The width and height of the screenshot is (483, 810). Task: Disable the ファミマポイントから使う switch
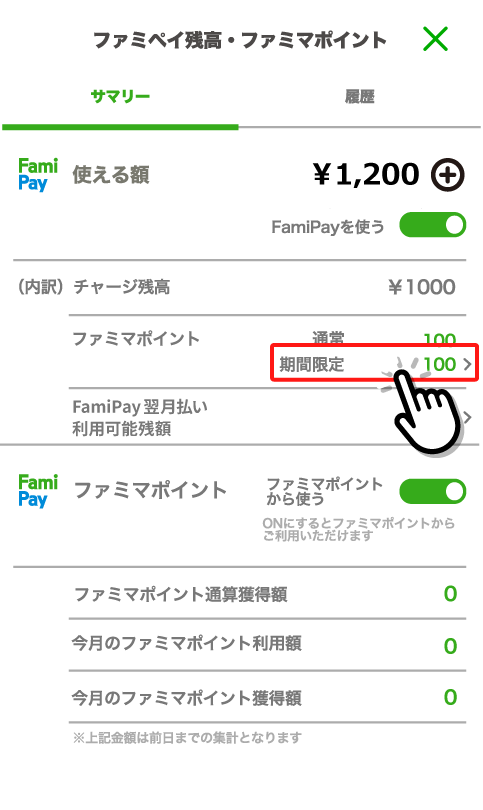[x=433, y=491]
